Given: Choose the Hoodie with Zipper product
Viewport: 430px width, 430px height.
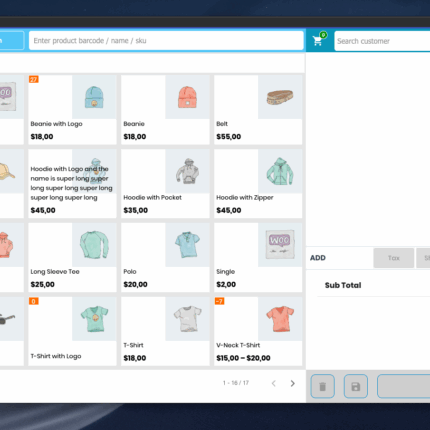Looking at the screenshot, I should click(258, 184).
